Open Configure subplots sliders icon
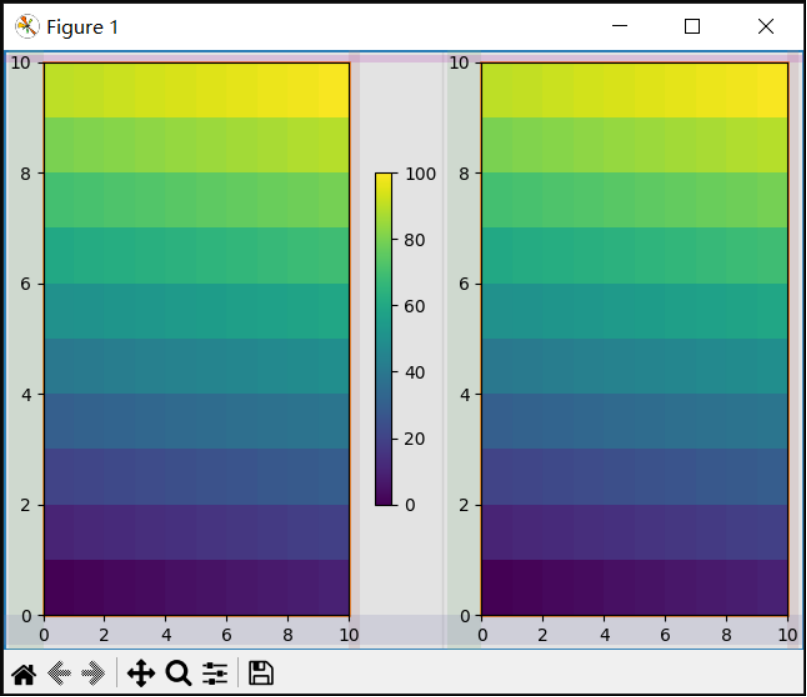Viewport: 807px width, 697px height. point(215,673)
